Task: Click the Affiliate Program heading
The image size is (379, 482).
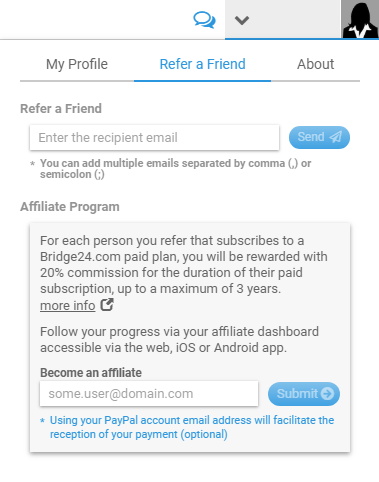Action: click(70, 207)
